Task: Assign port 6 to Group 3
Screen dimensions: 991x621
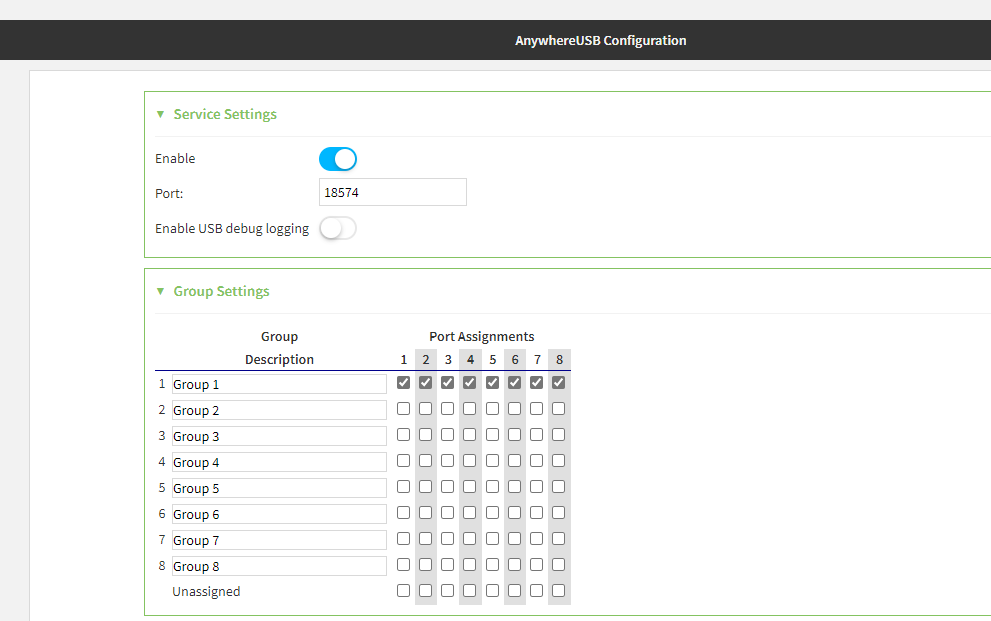Action: 514,435
